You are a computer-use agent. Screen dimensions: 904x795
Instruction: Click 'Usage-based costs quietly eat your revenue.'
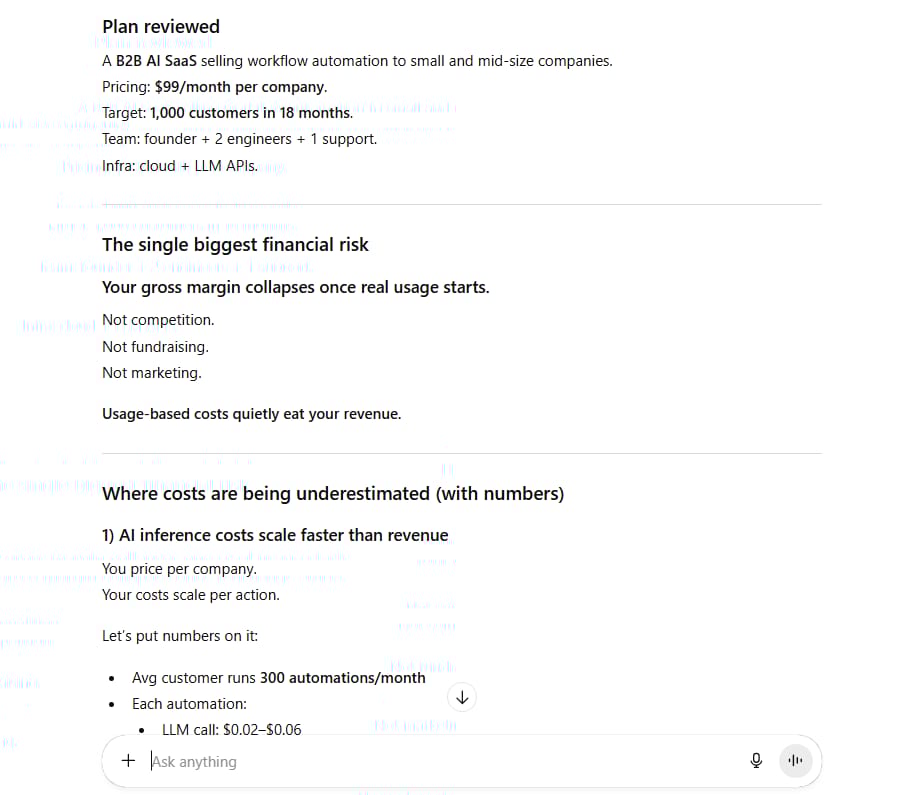251,413
